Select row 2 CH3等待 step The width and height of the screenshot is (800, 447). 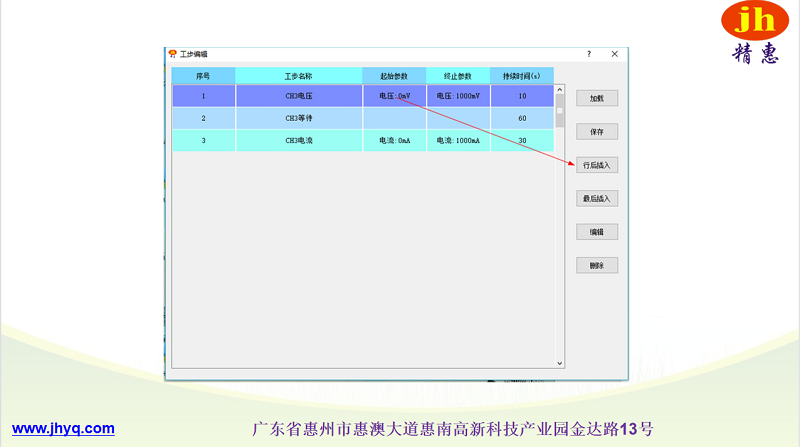click(299, 118)
